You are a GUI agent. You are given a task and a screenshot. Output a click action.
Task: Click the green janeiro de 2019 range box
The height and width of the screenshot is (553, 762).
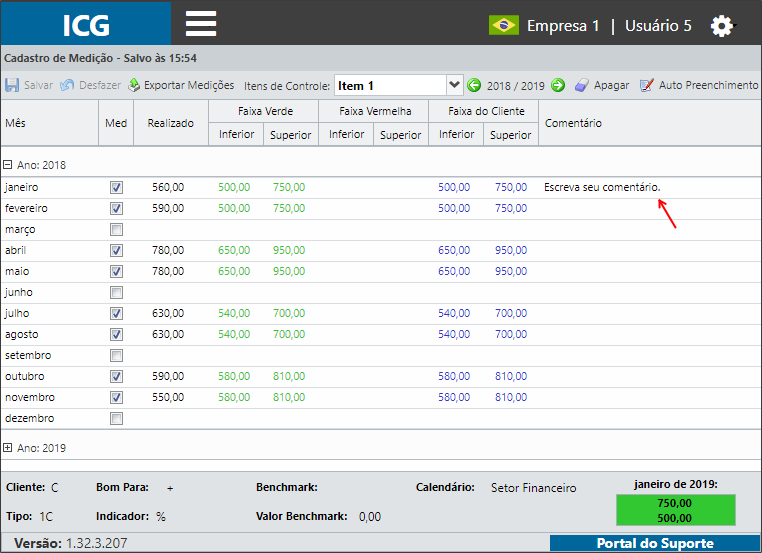pyautogui.click(x=675, y=510)
